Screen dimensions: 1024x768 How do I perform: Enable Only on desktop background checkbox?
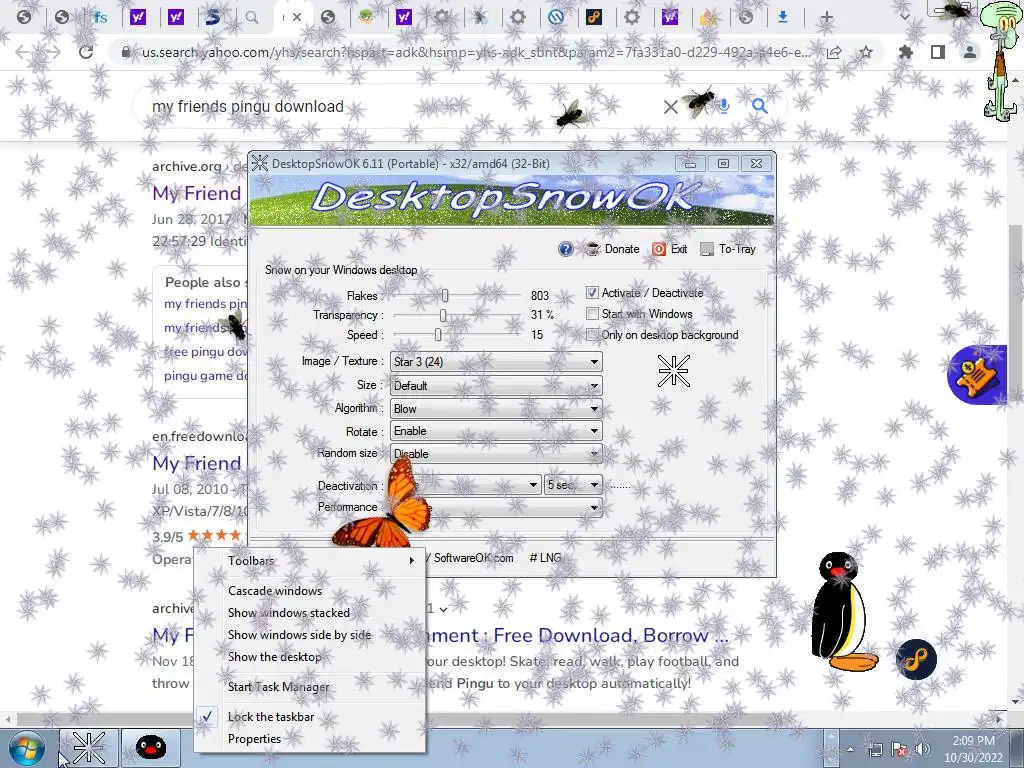click(592, 334)
